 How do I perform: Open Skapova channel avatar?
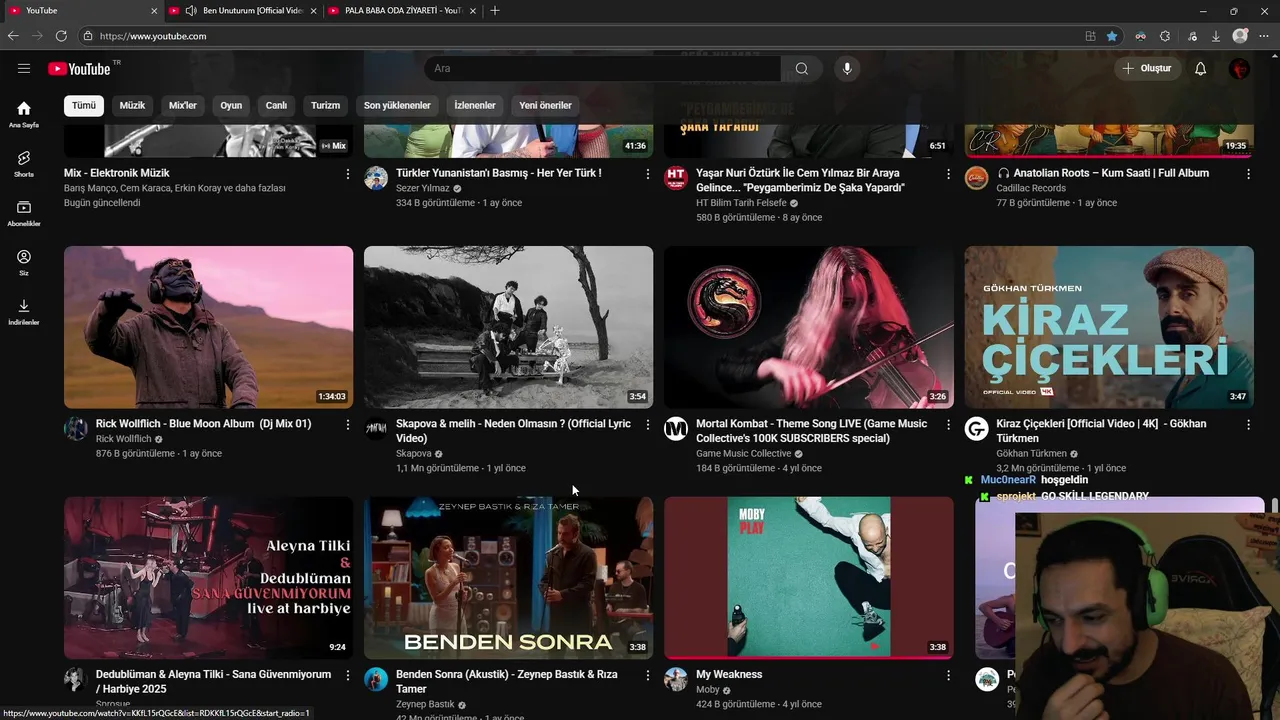[376, 429]
